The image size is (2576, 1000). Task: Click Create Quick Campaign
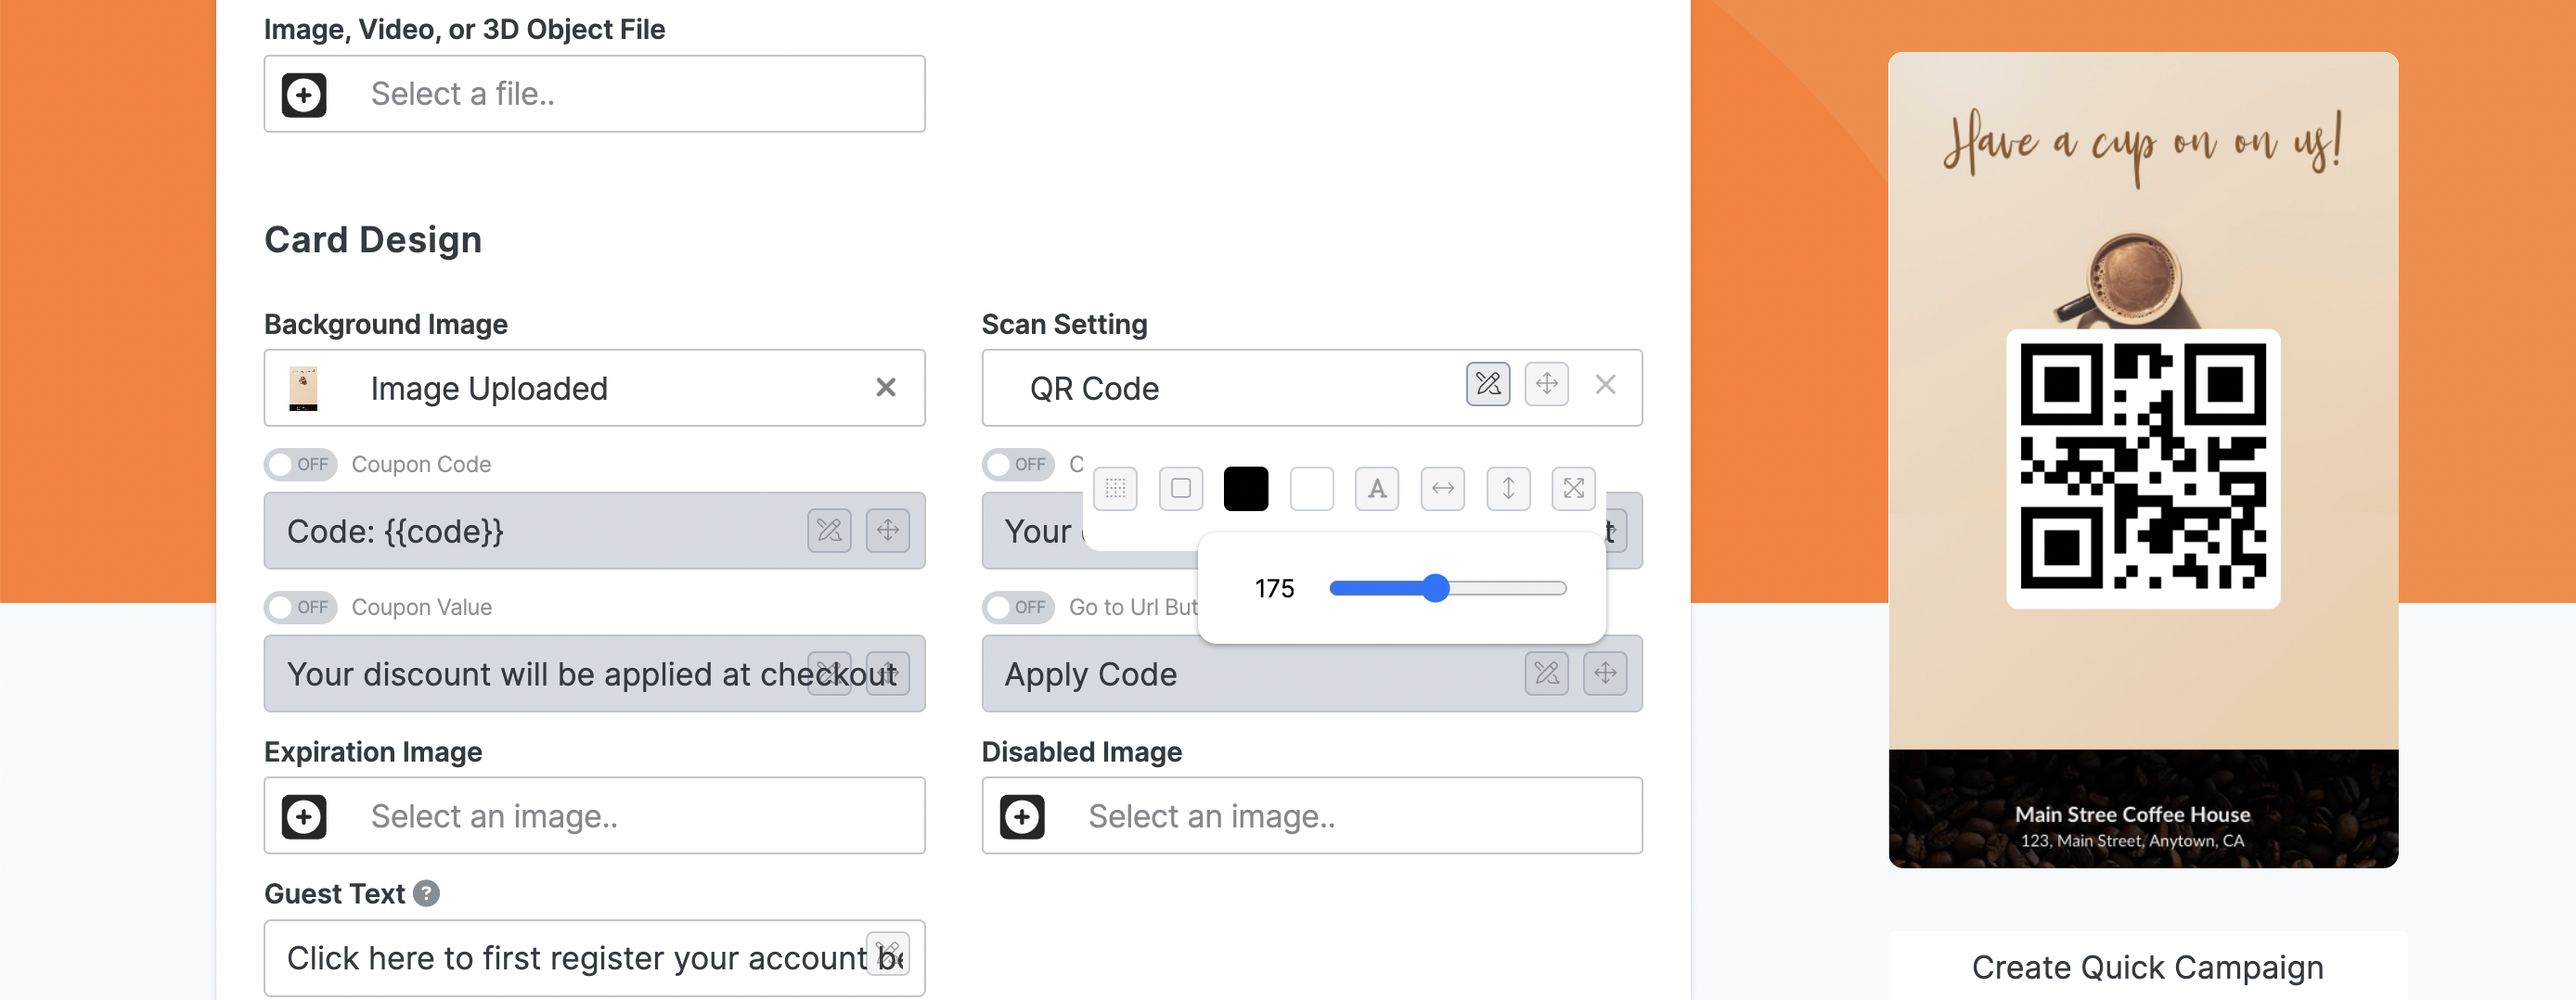point(2147,968)
